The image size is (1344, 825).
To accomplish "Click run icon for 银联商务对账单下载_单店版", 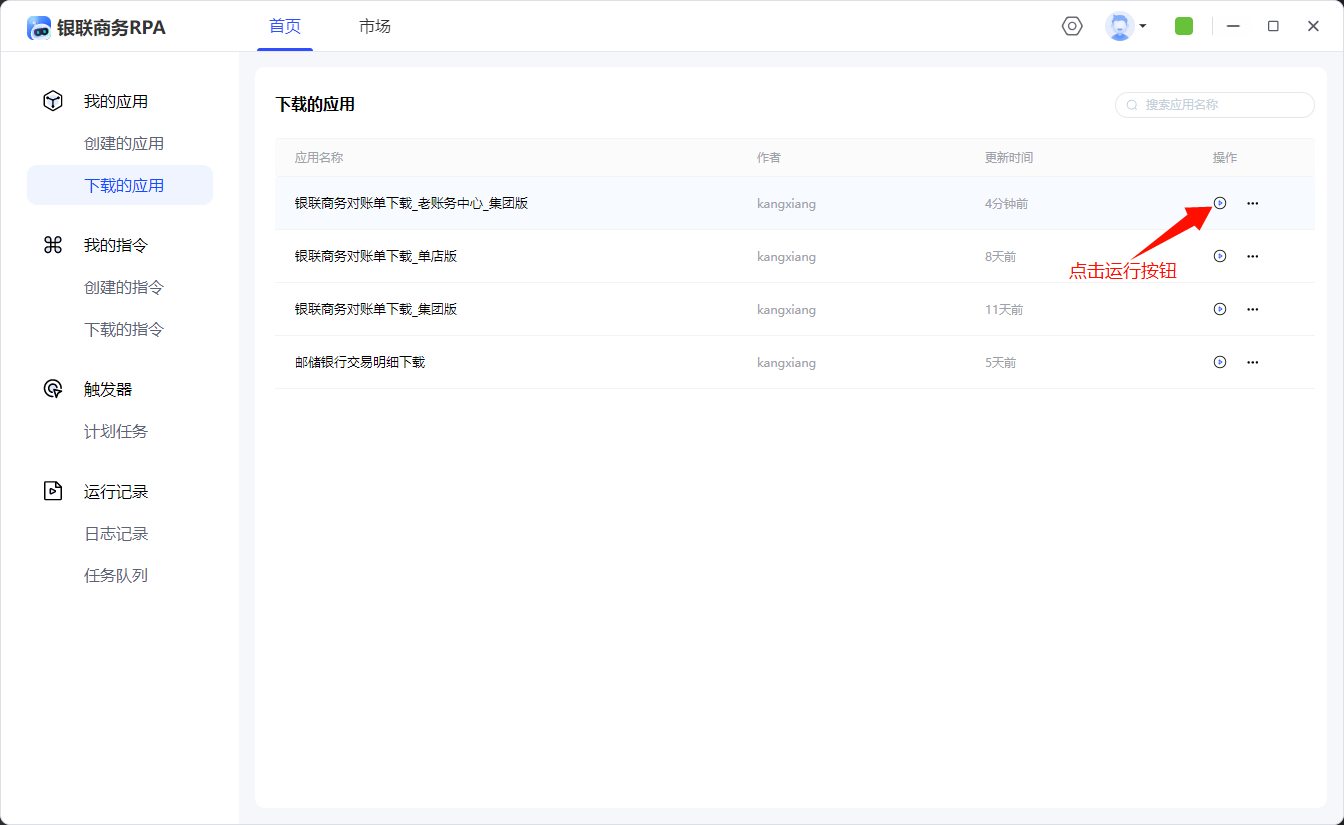I will point(1219,256).
